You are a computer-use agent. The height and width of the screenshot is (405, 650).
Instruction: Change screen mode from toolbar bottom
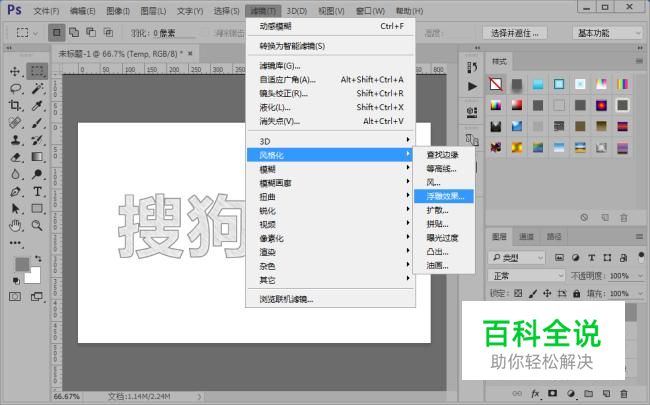(x=37, y=296)
